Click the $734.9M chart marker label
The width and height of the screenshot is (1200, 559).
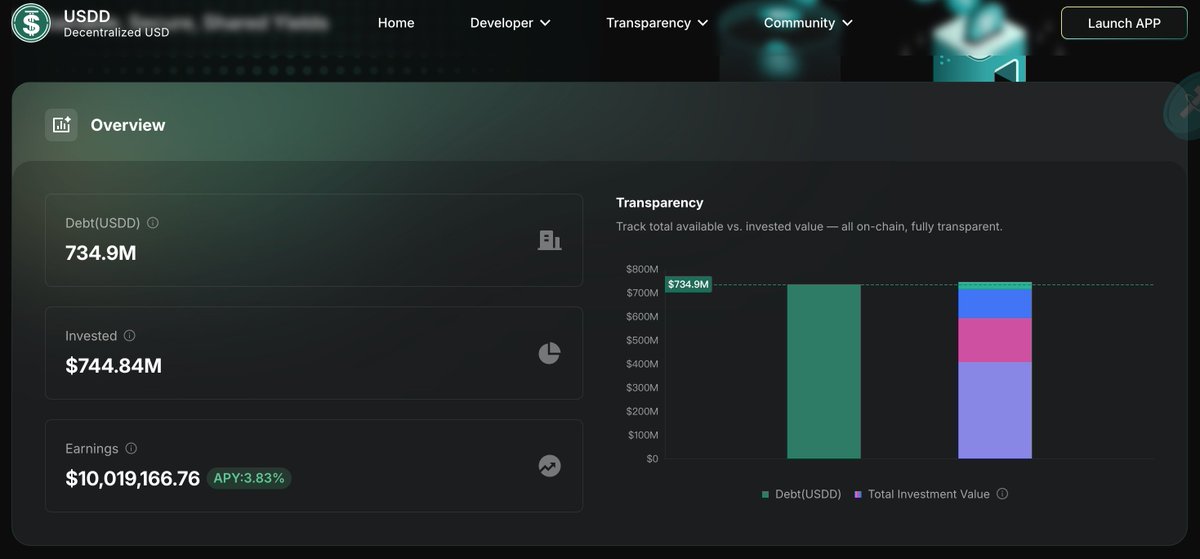click(688, 285)
